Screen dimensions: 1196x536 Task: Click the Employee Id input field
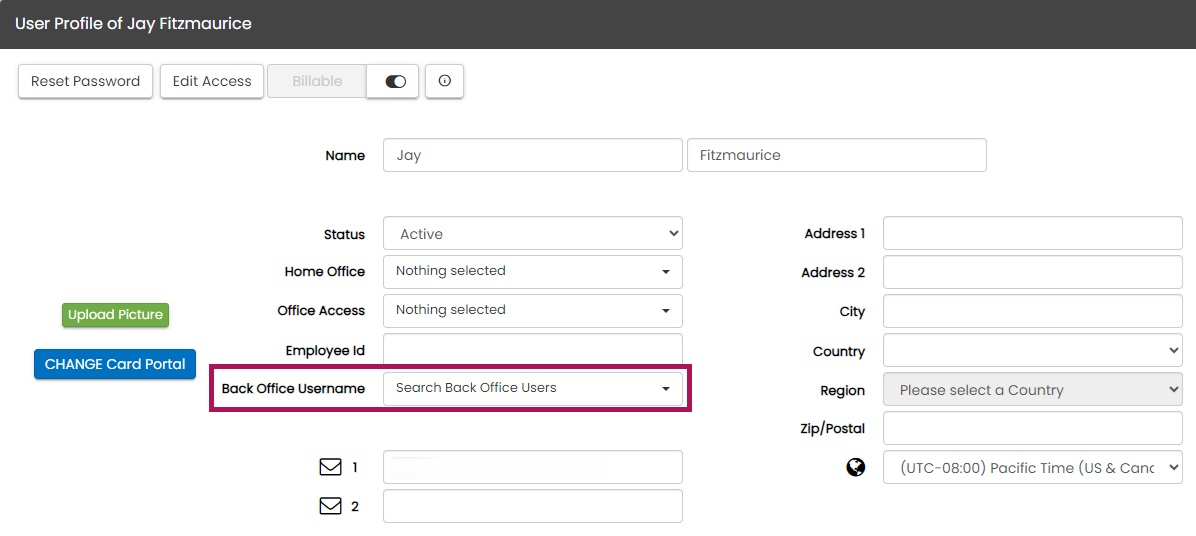(532, 350)
